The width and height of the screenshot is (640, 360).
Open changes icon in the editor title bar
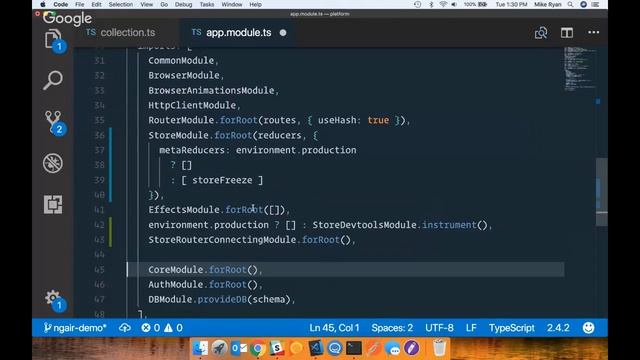coord(541,33)
